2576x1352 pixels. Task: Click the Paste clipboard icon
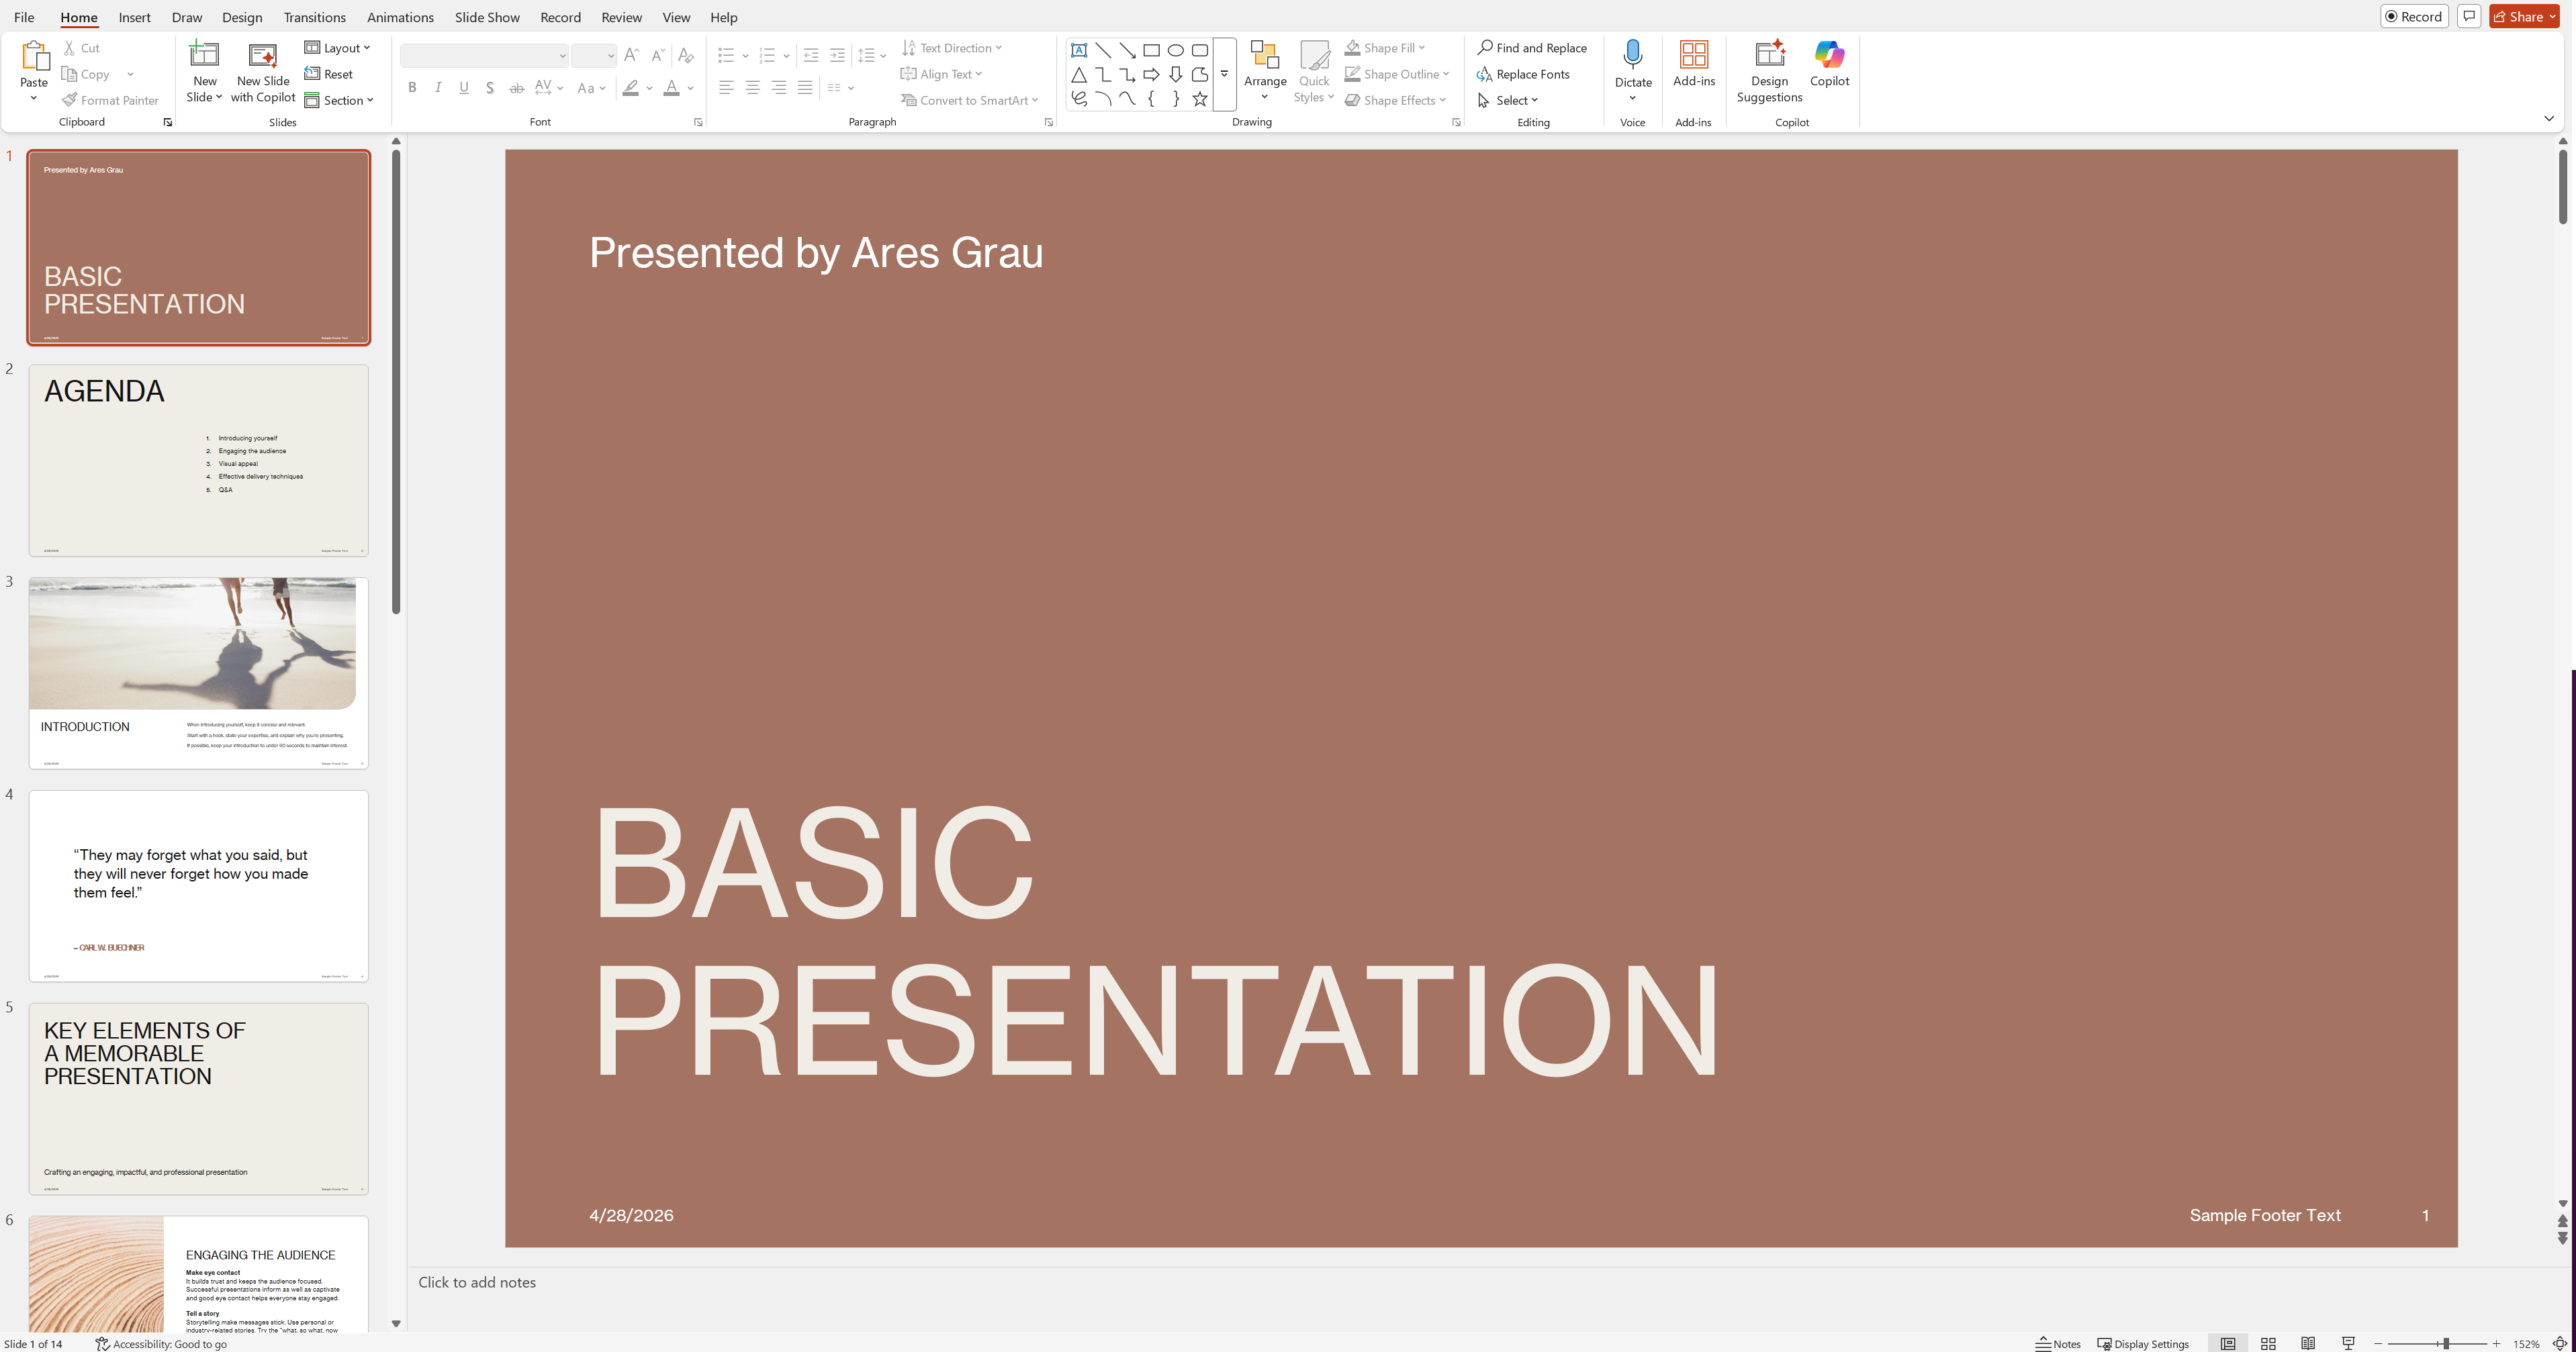pos(34,55)
